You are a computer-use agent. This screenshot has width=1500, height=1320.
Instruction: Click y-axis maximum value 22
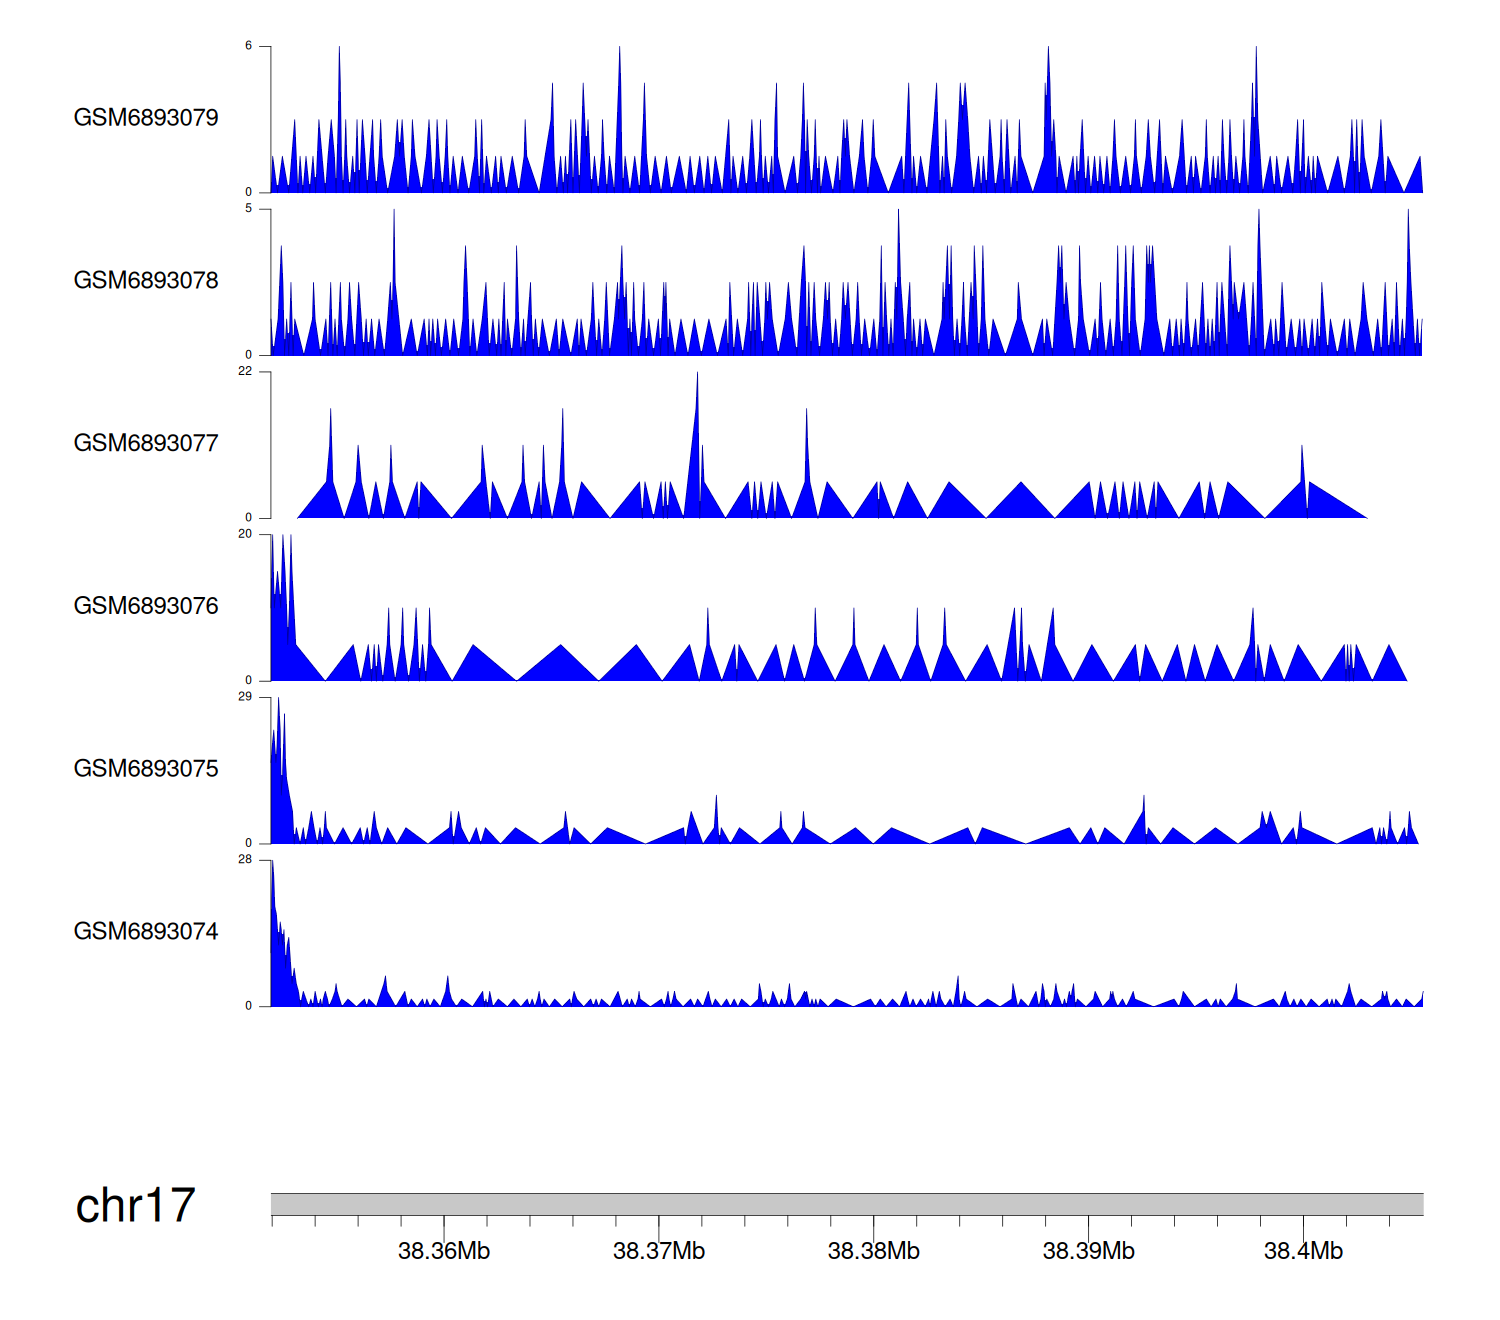[245, 371]
